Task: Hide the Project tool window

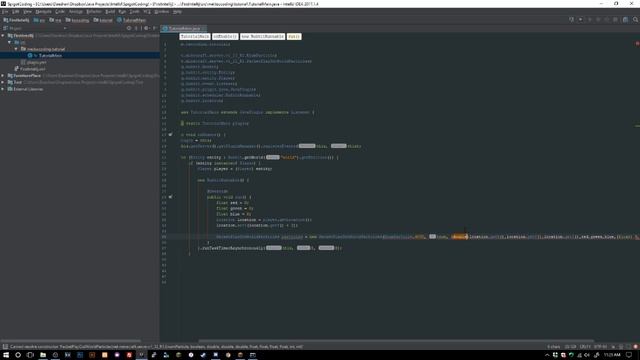Action: click(x=155, y=29)
